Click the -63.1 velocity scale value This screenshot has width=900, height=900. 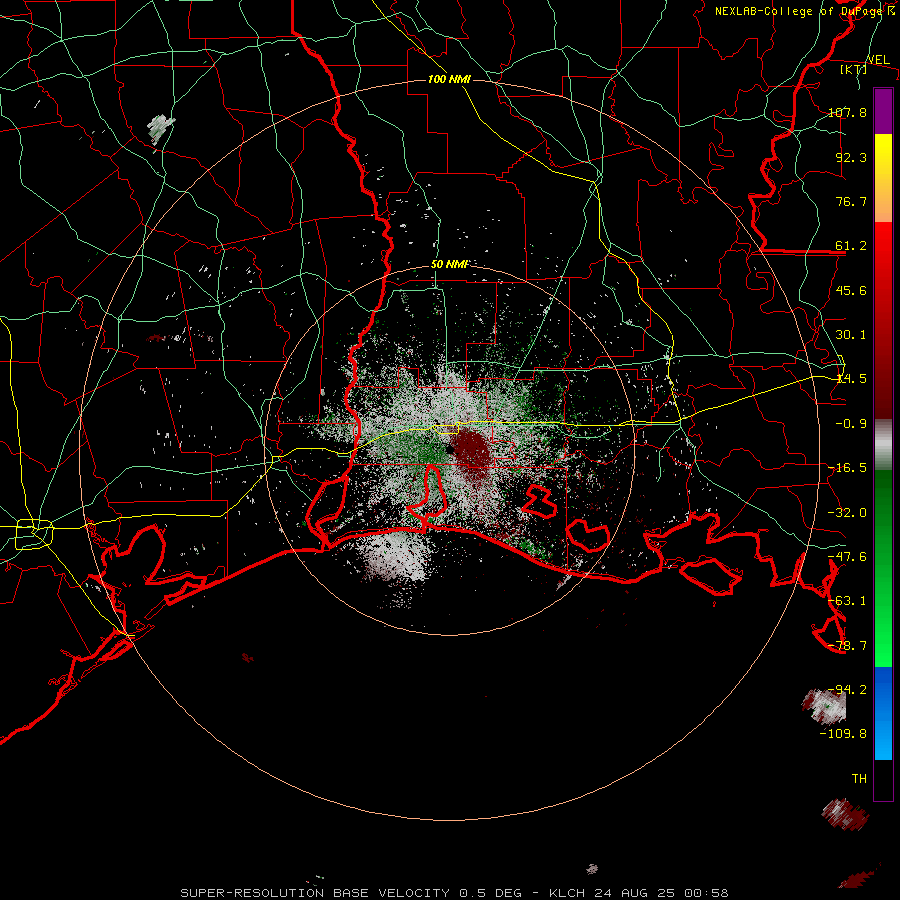pyautogui.click(x=847, y=601)
